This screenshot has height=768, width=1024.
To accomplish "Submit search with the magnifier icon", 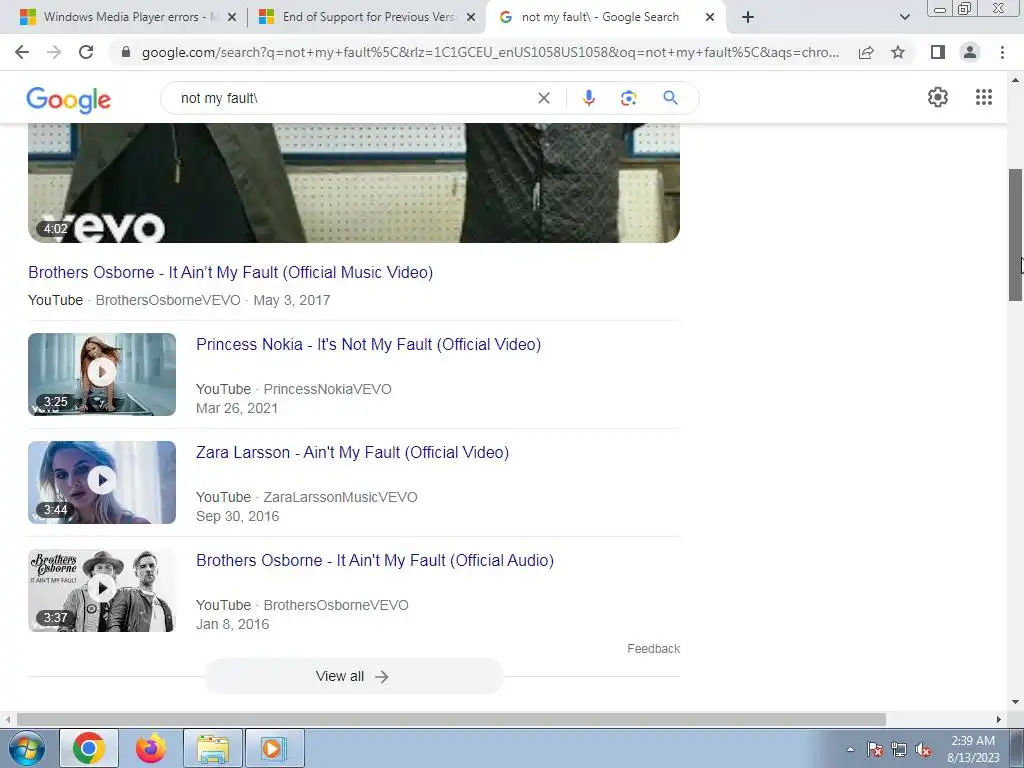I will click(x=670, y=98).
